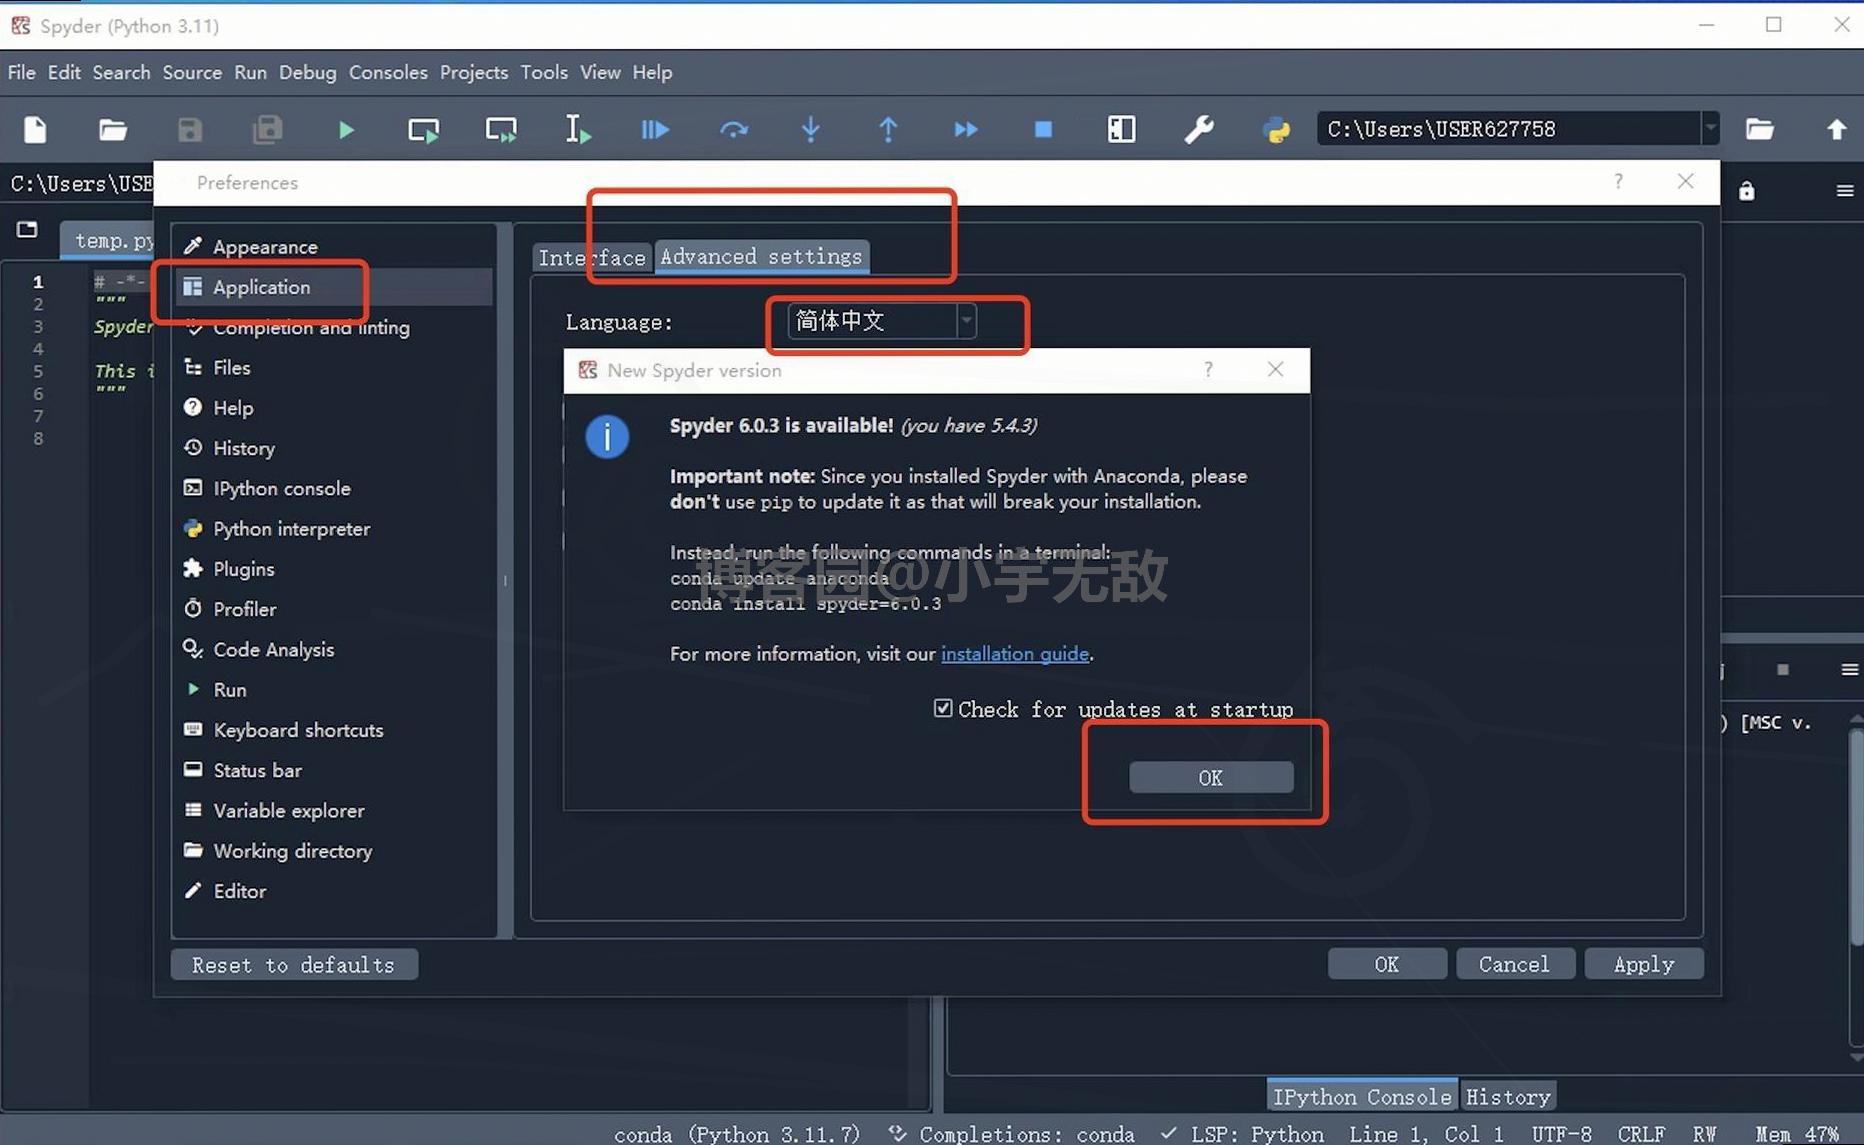Click Cancel in Preferences
The width and height of the screenshot is (1864, 1145).
(1515, 964)
